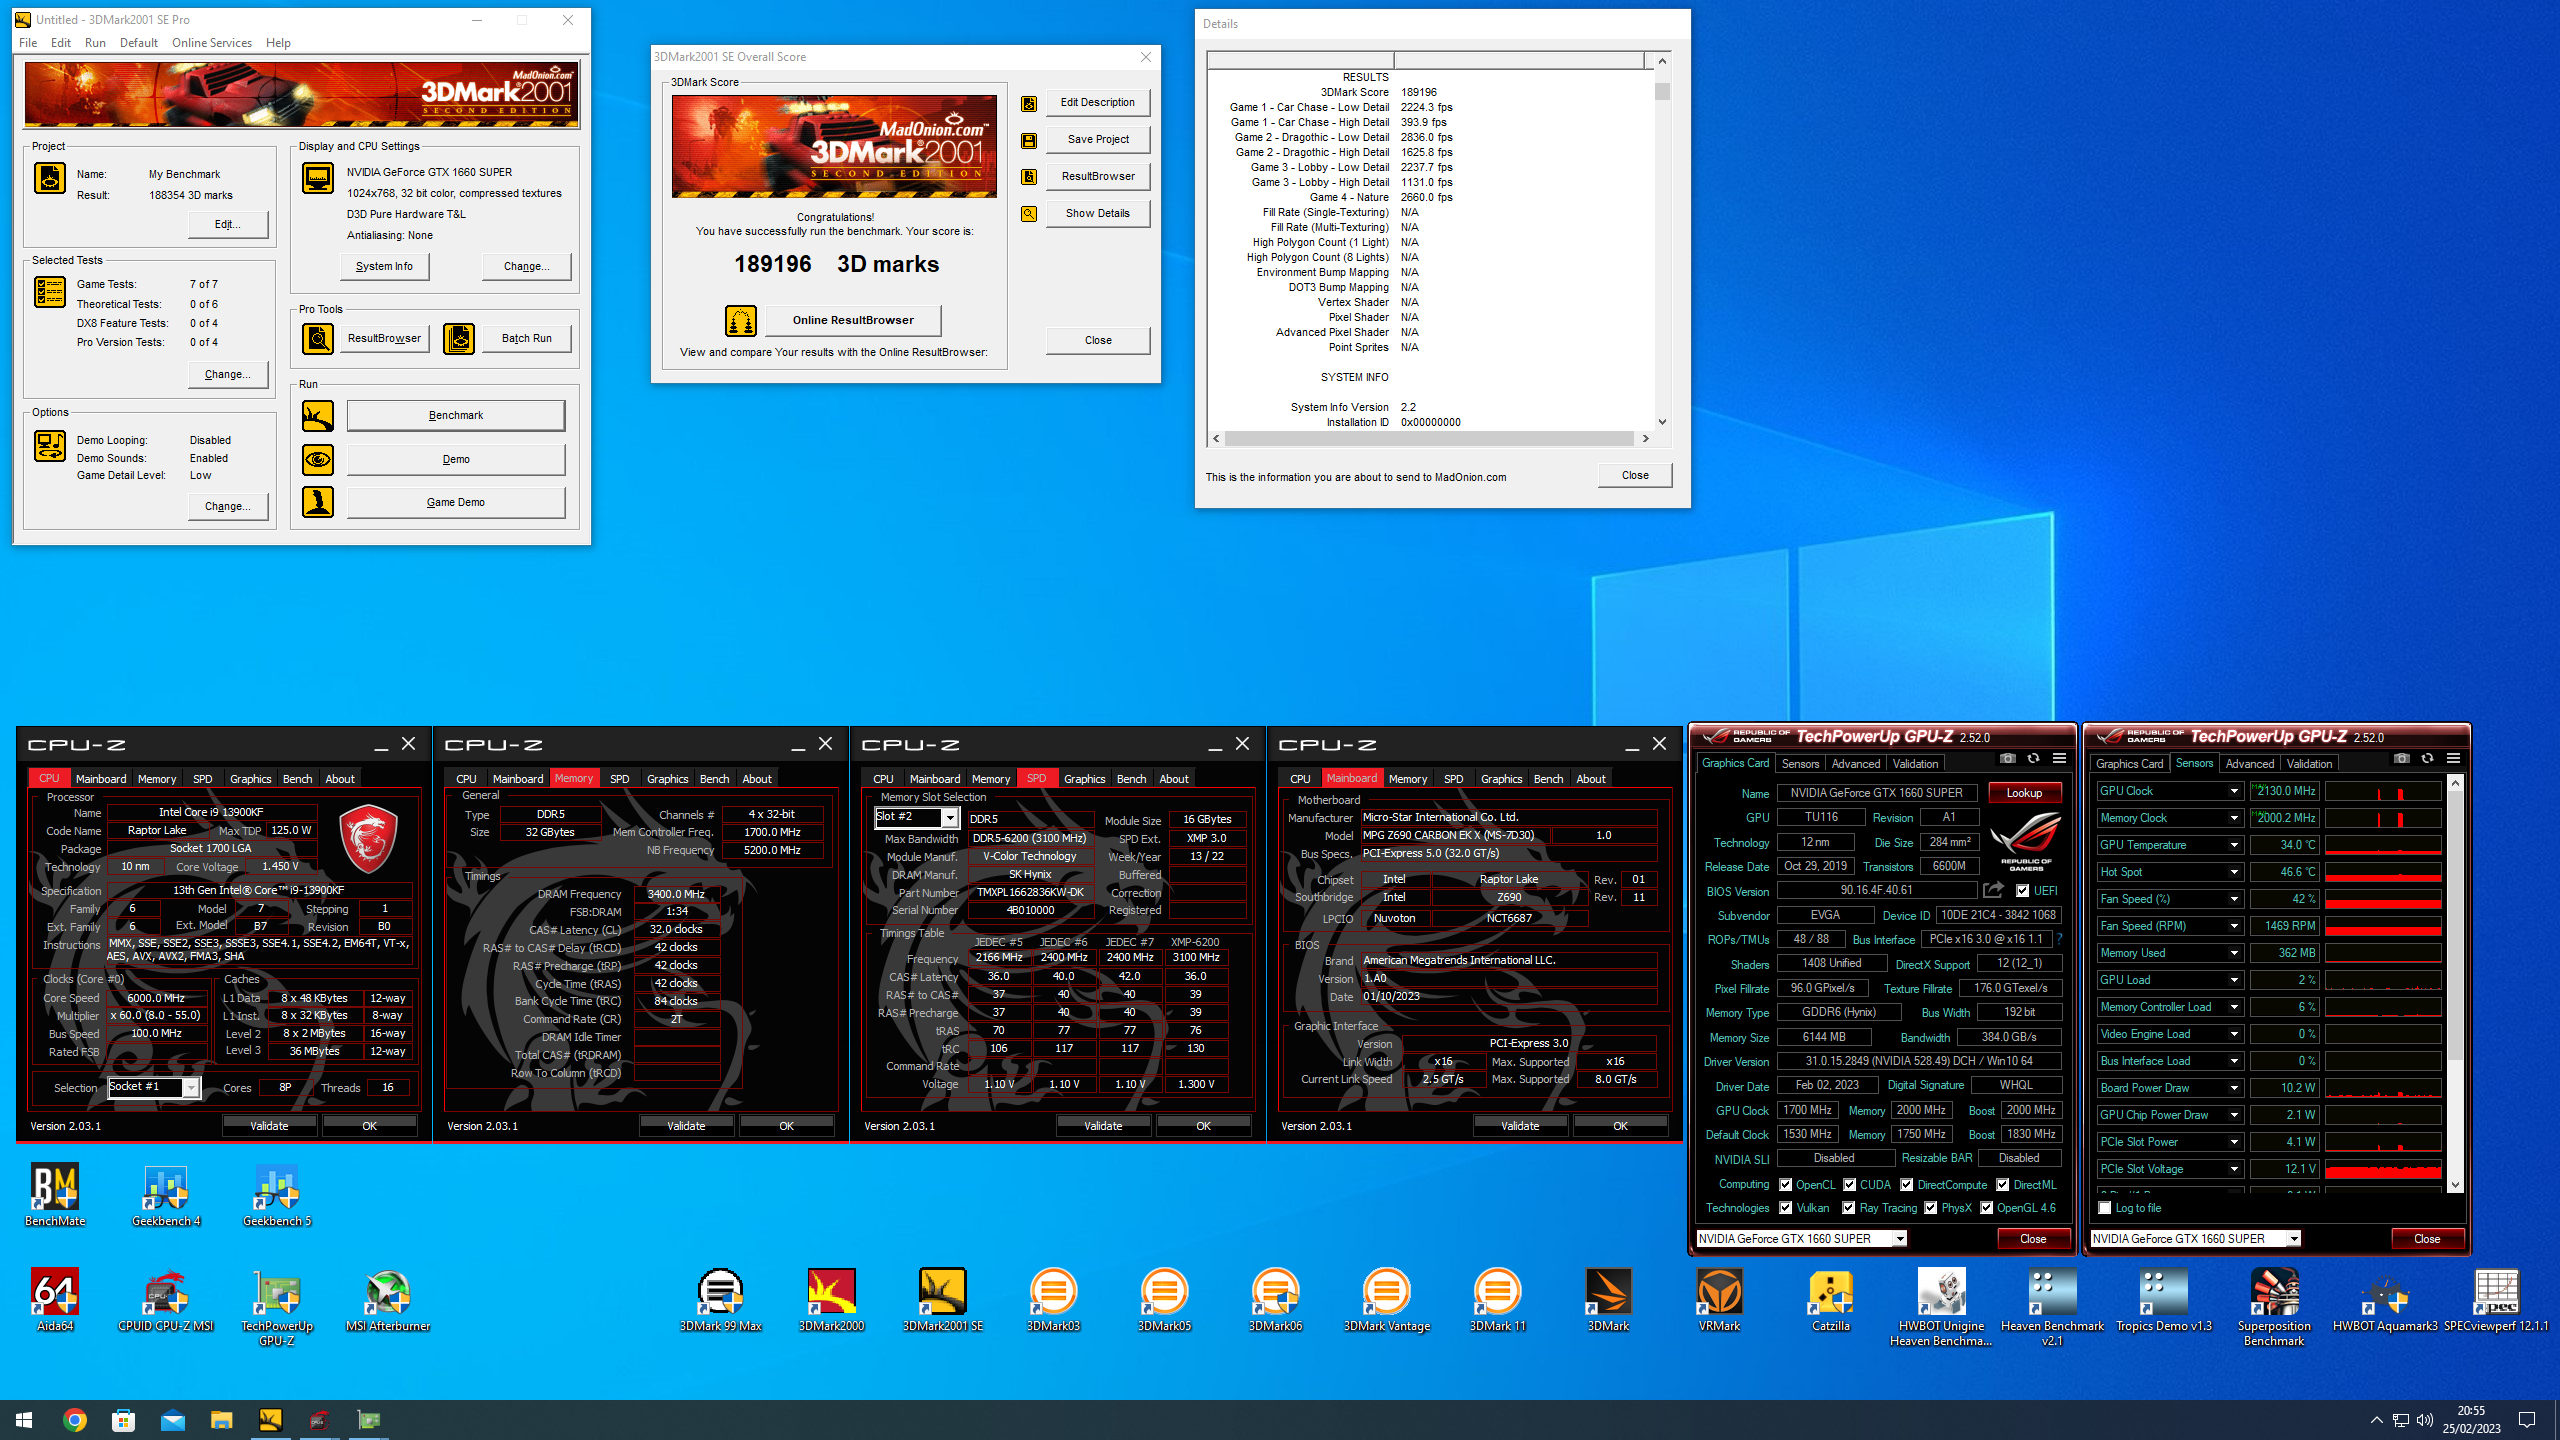The height and width of the screenshot is (1440, 2560).
Task: Click the Lookup button in GPU-Z
Action: coord(2024,793)
